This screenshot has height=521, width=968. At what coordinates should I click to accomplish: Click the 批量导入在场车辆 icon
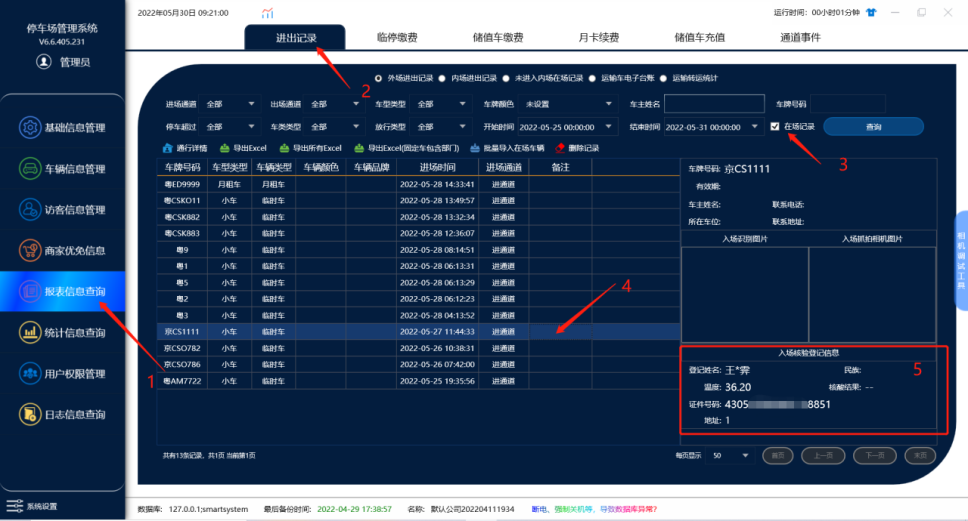(475, 148)
